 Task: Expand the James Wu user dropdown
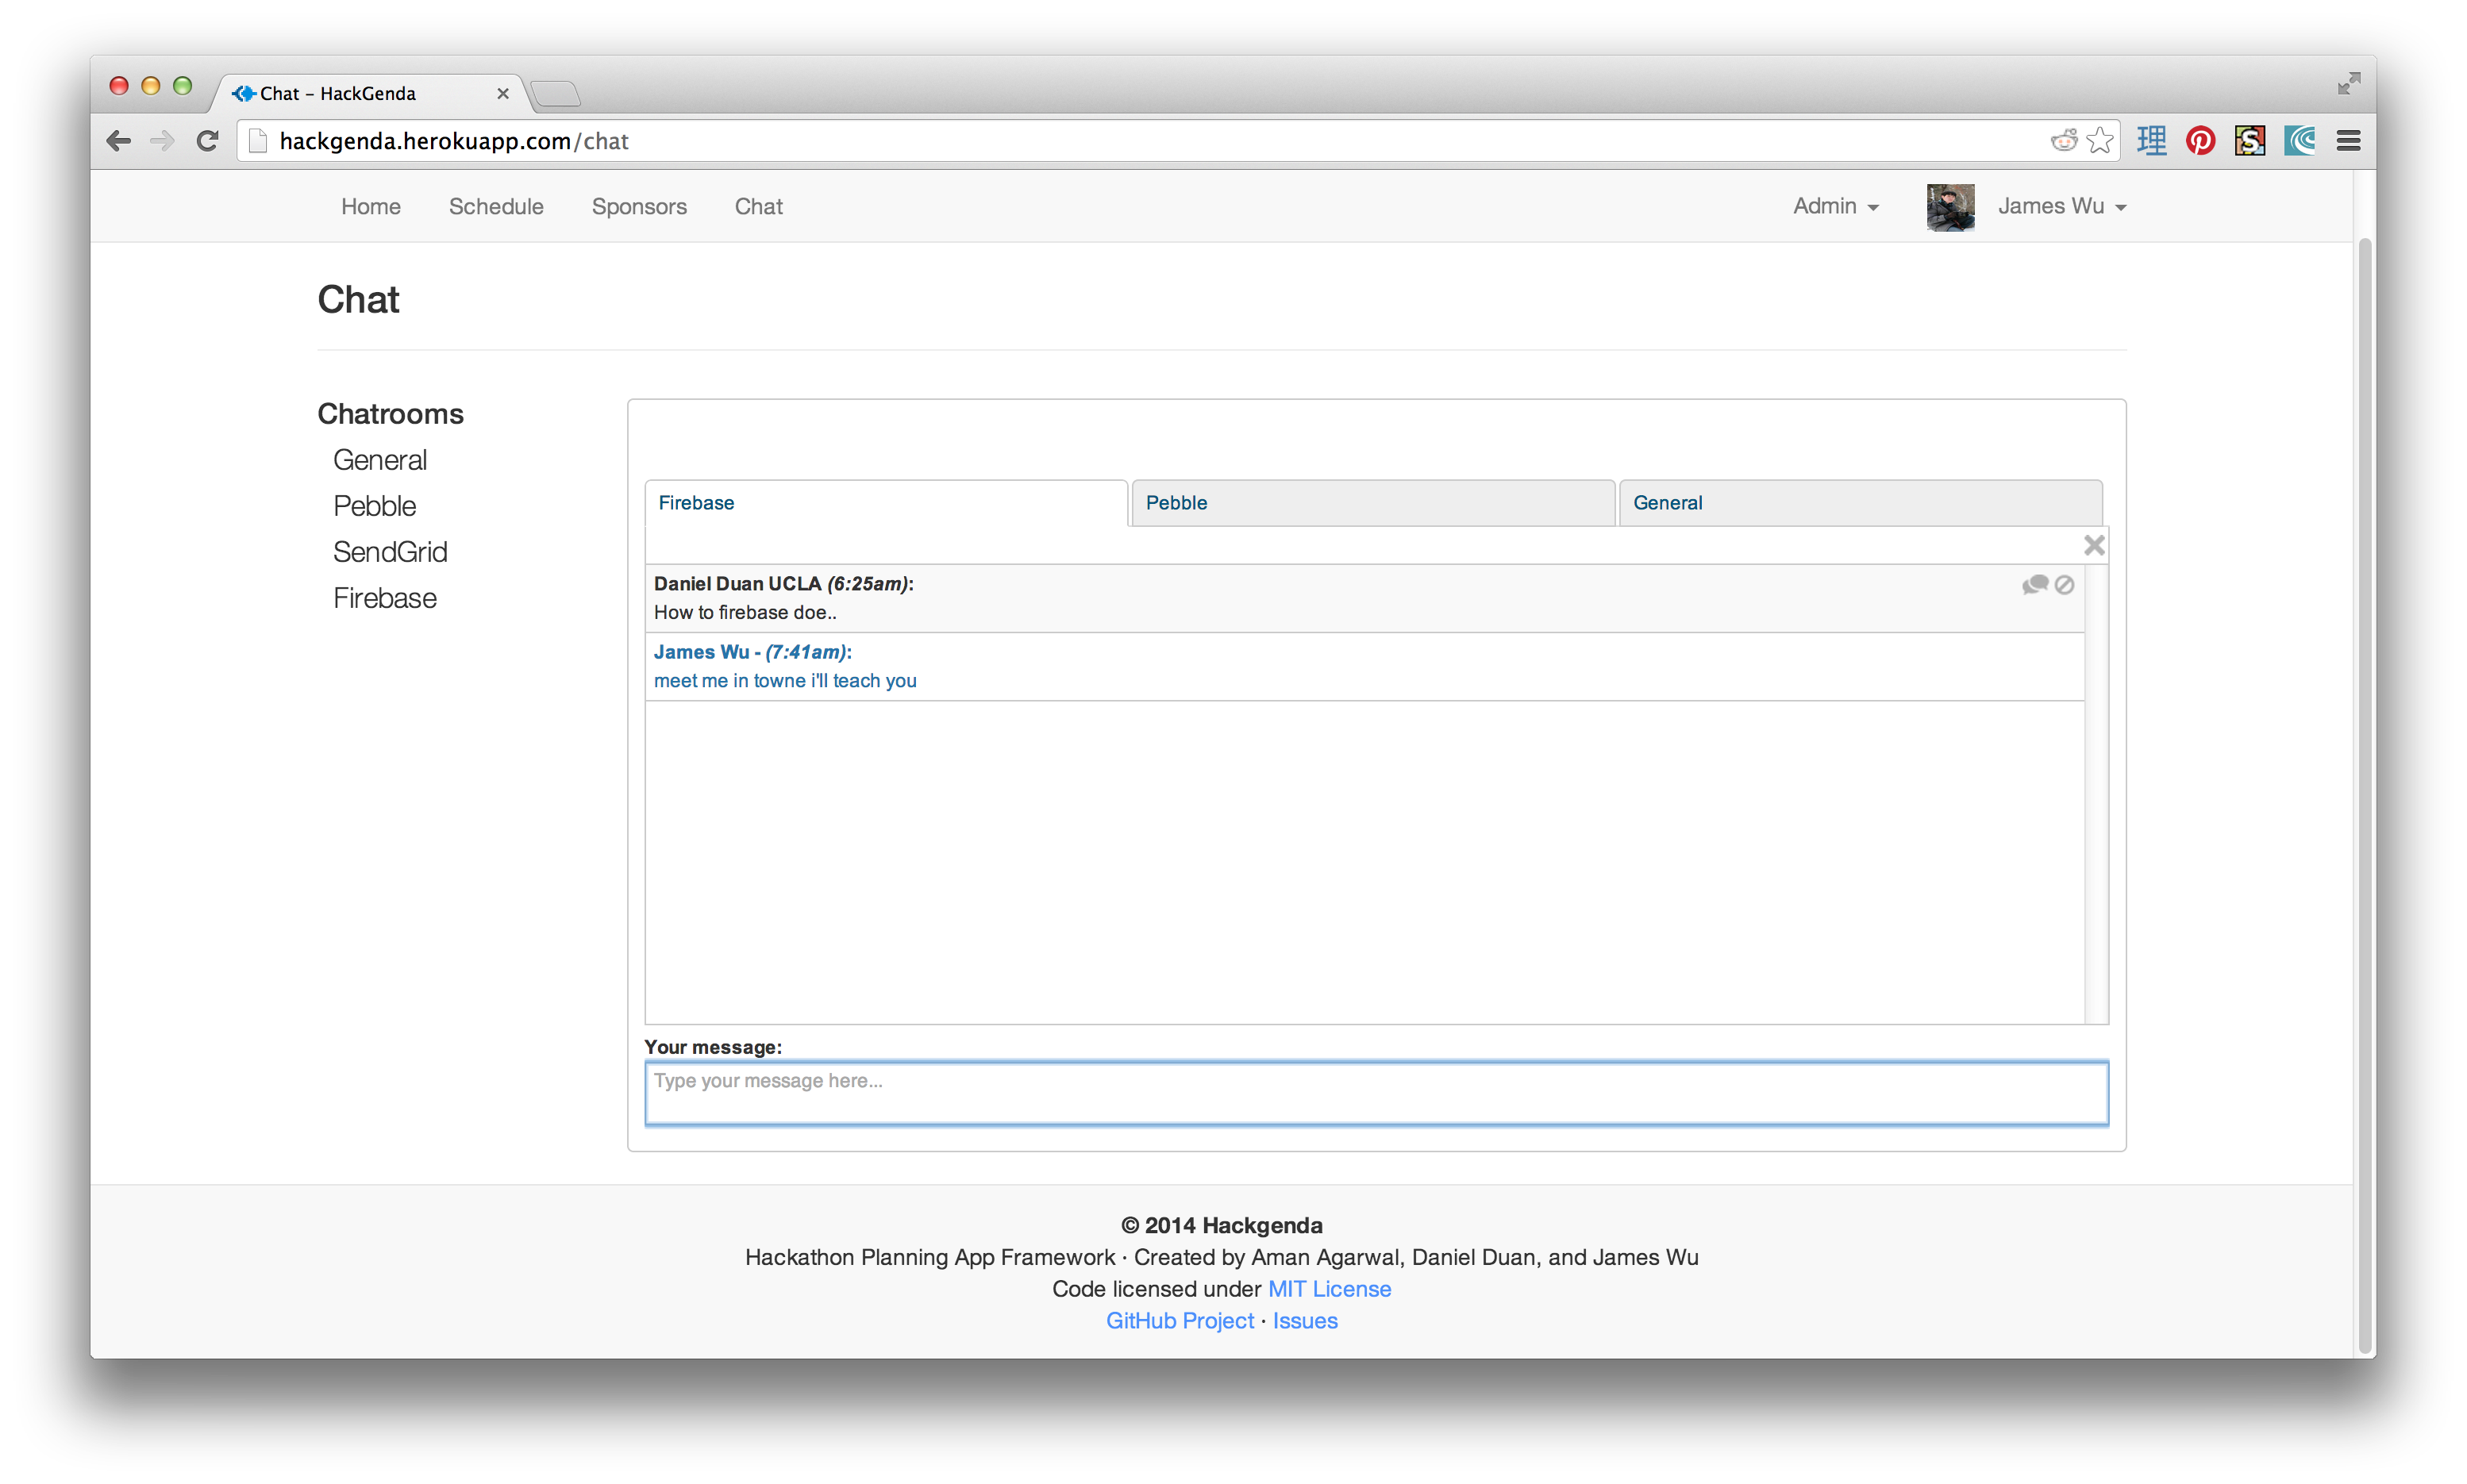(x=2061, y=206)
